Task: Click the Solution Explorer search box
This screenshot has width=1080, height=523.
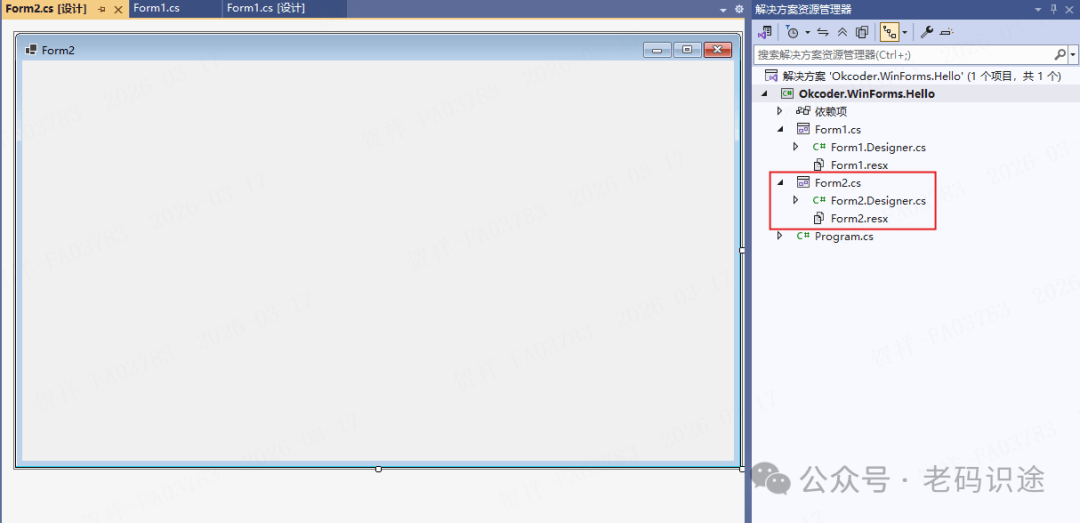Action: pos(900,55)
